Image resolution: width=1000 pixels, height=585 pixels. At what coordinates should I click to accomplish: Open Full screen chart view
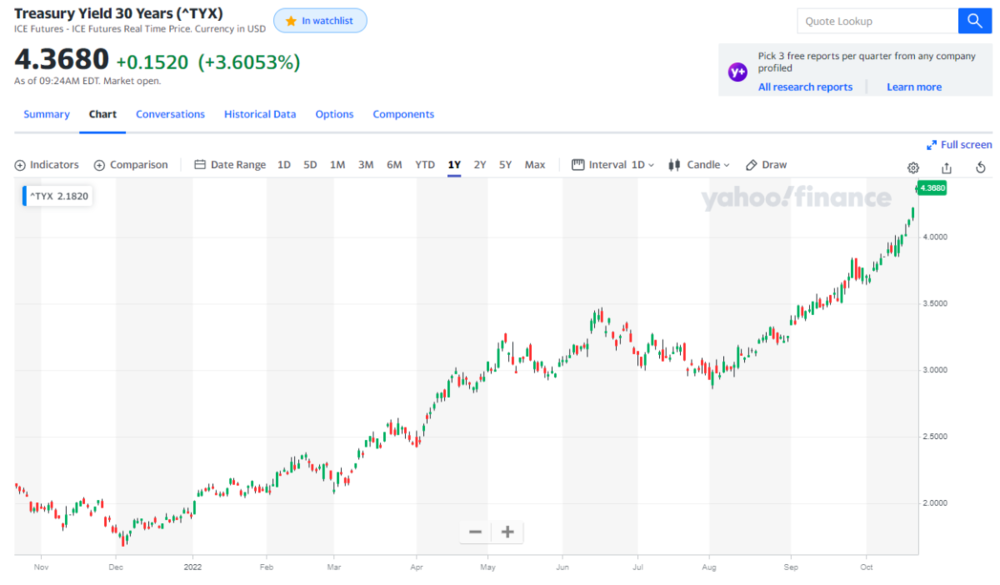click(959, 145)
